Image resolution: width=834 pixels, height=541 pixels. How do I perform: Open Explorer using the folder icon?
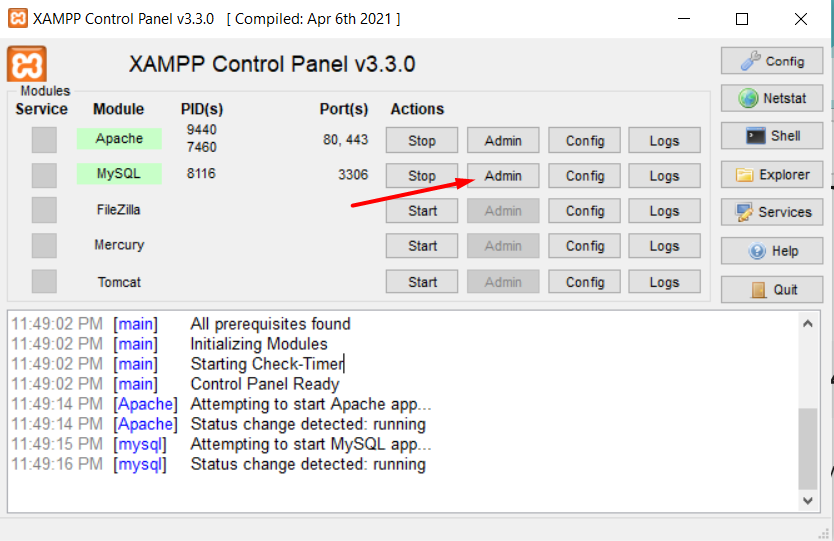(772, 174)
